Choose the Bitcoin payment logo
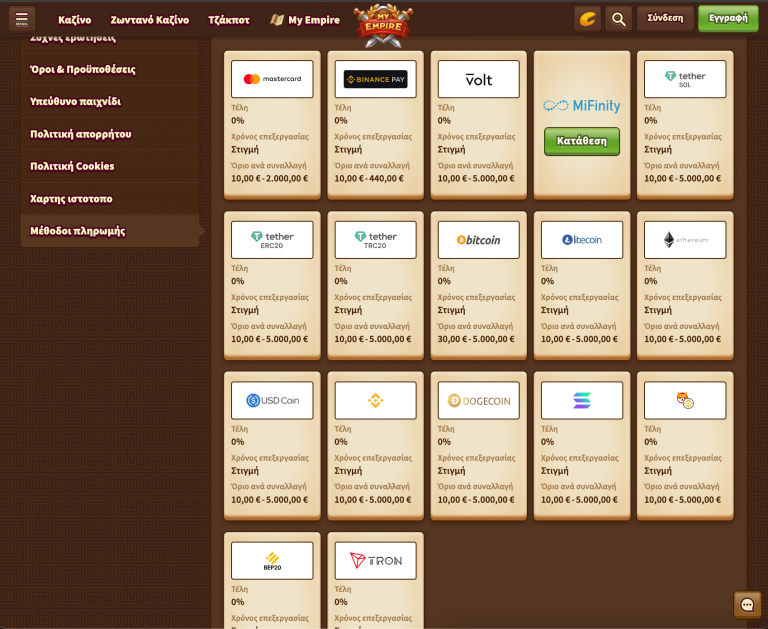 point(478,240)
